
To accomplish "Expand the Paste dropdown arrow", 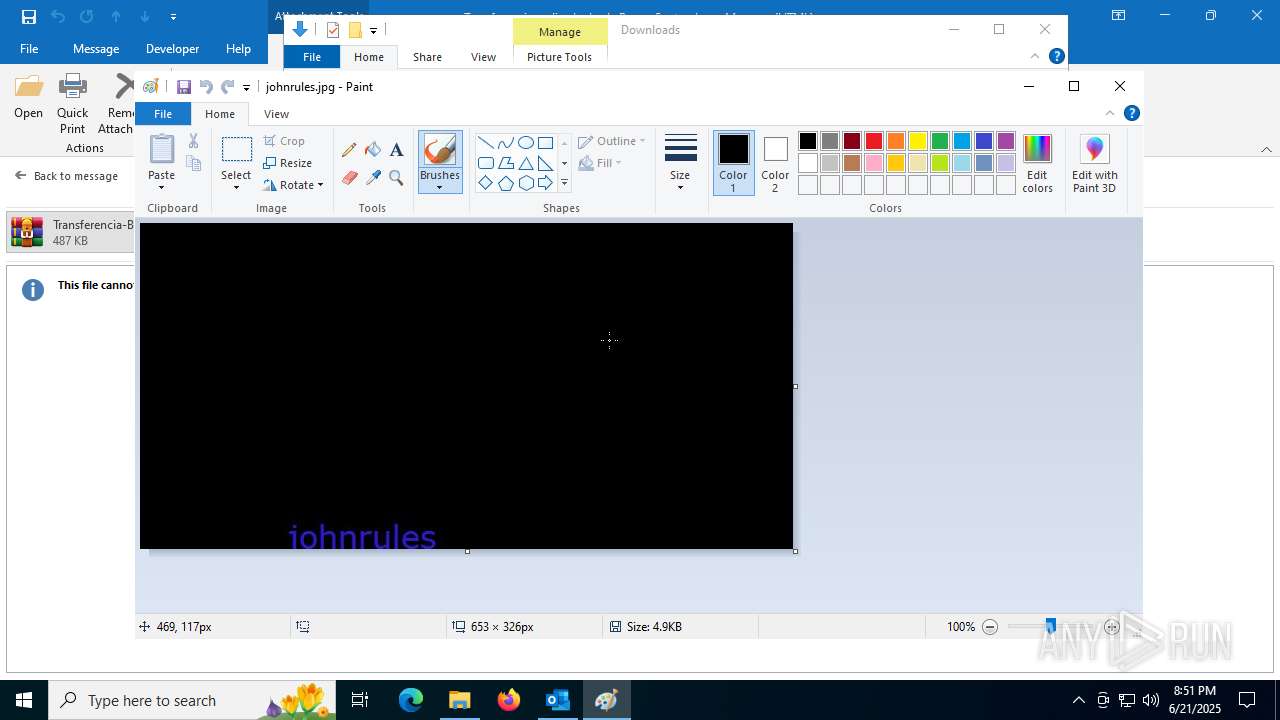I will coord(161,187).
